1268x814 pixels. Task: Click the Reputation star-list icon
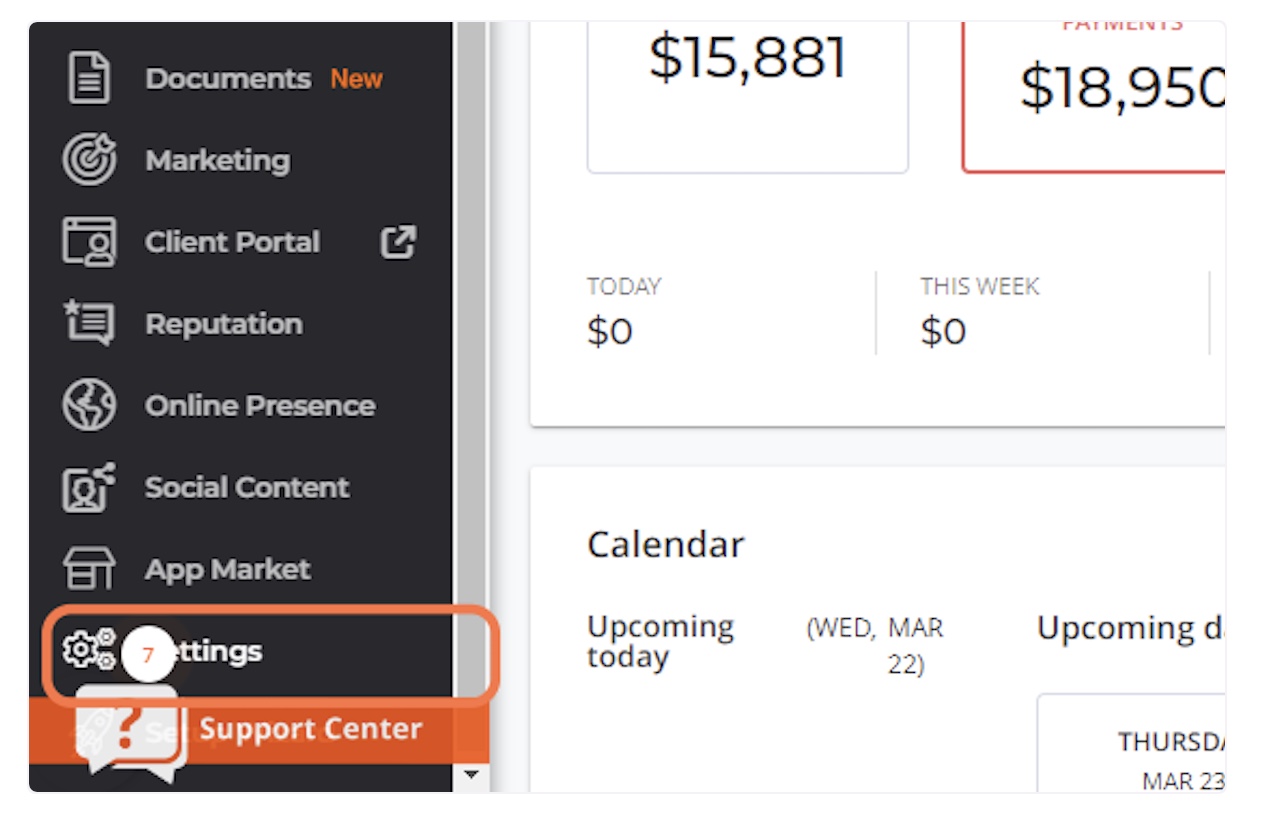coord(89,324)
